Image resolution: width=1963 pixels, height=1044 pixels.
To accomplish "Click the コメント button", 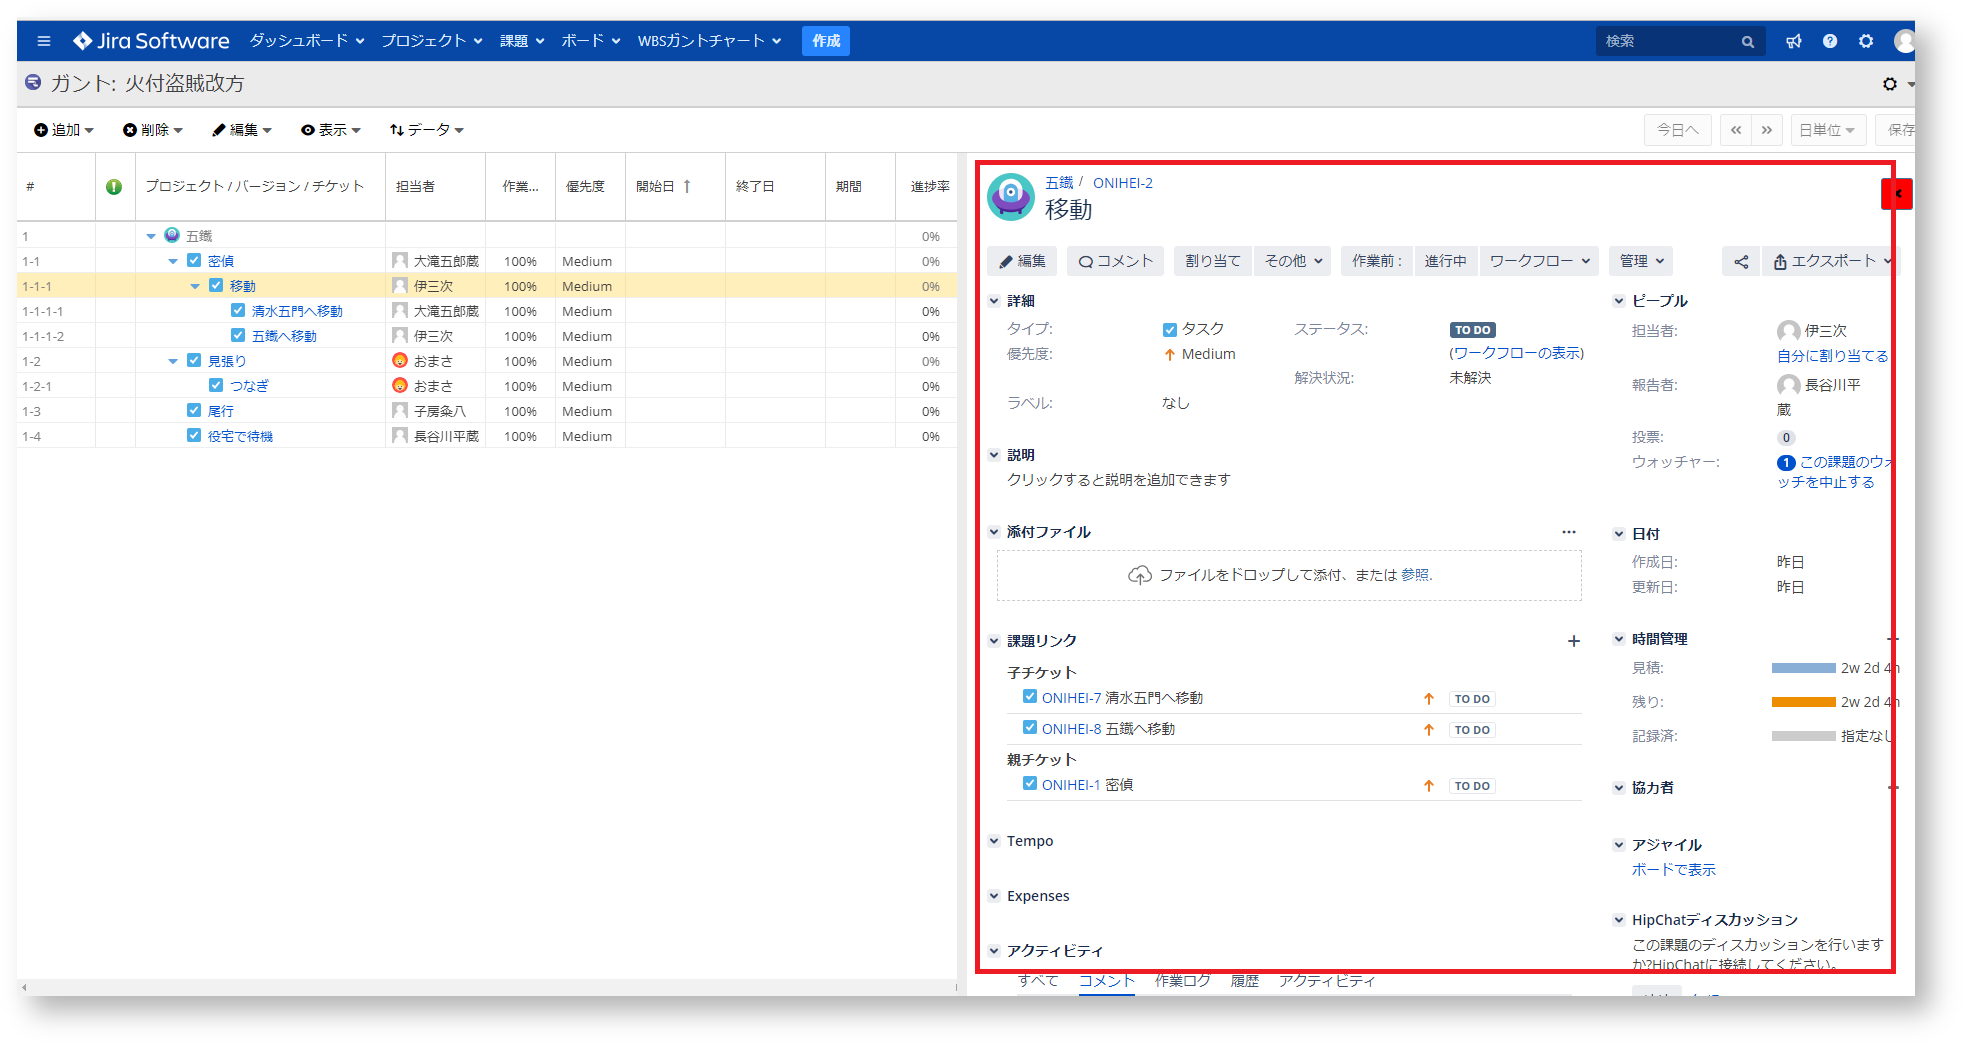I will pyautogui.click(x=1116, y=261).
